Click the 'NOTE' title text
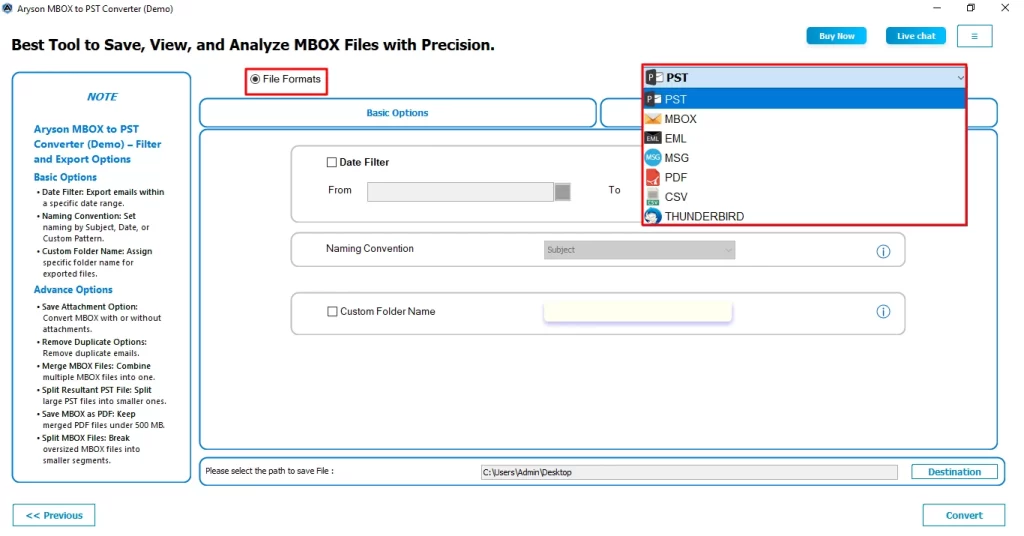The image size is (1024, 536). click(102, 97)
